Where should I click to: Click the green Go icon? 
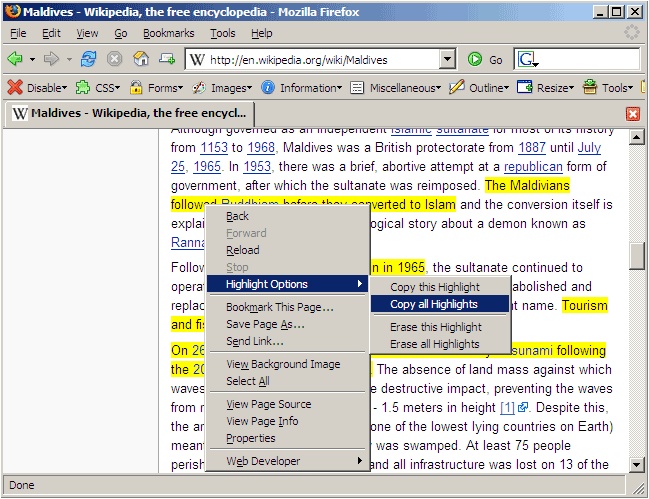point(475,60)
